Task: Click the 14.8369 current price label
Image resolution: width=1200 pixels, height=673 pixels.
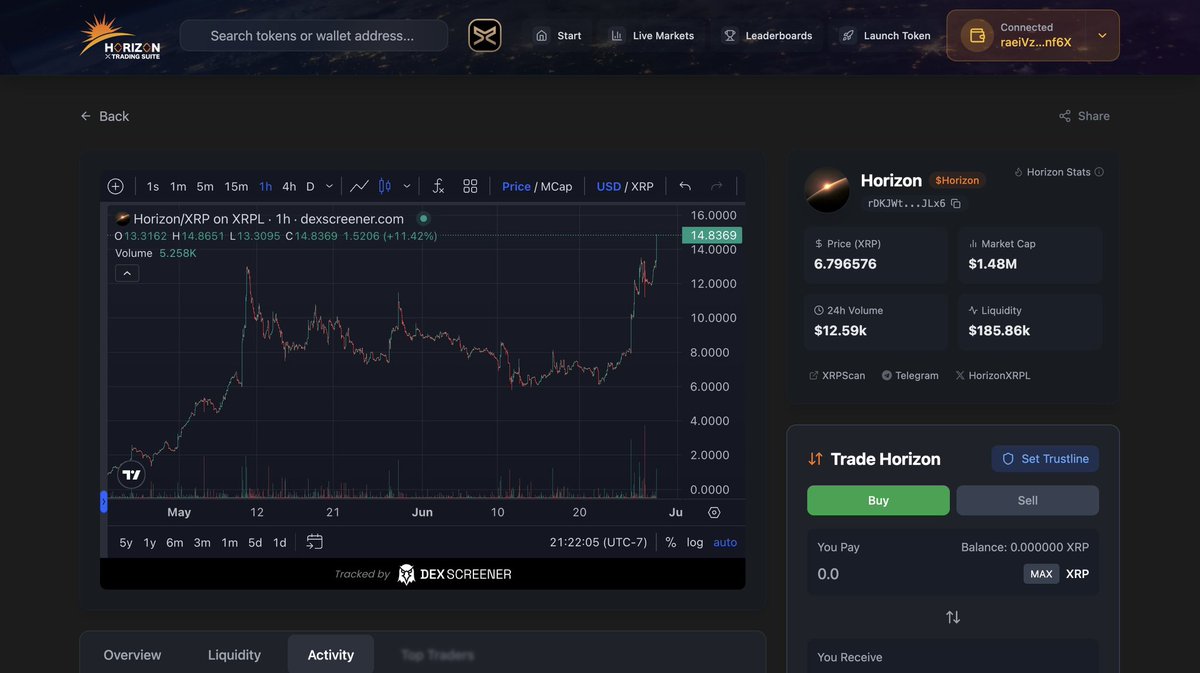Action: pos(710,235)
